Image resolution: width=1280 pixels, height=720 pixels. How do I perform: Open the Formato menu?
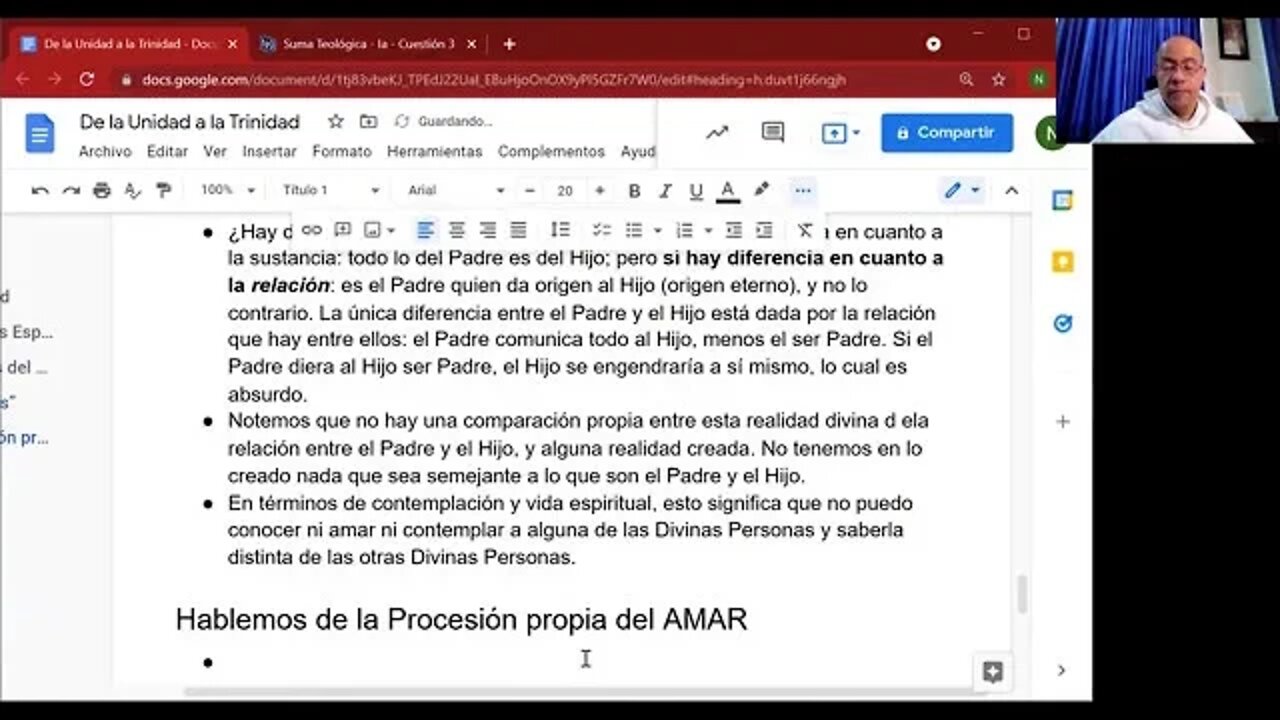click(x=342, y=151)
